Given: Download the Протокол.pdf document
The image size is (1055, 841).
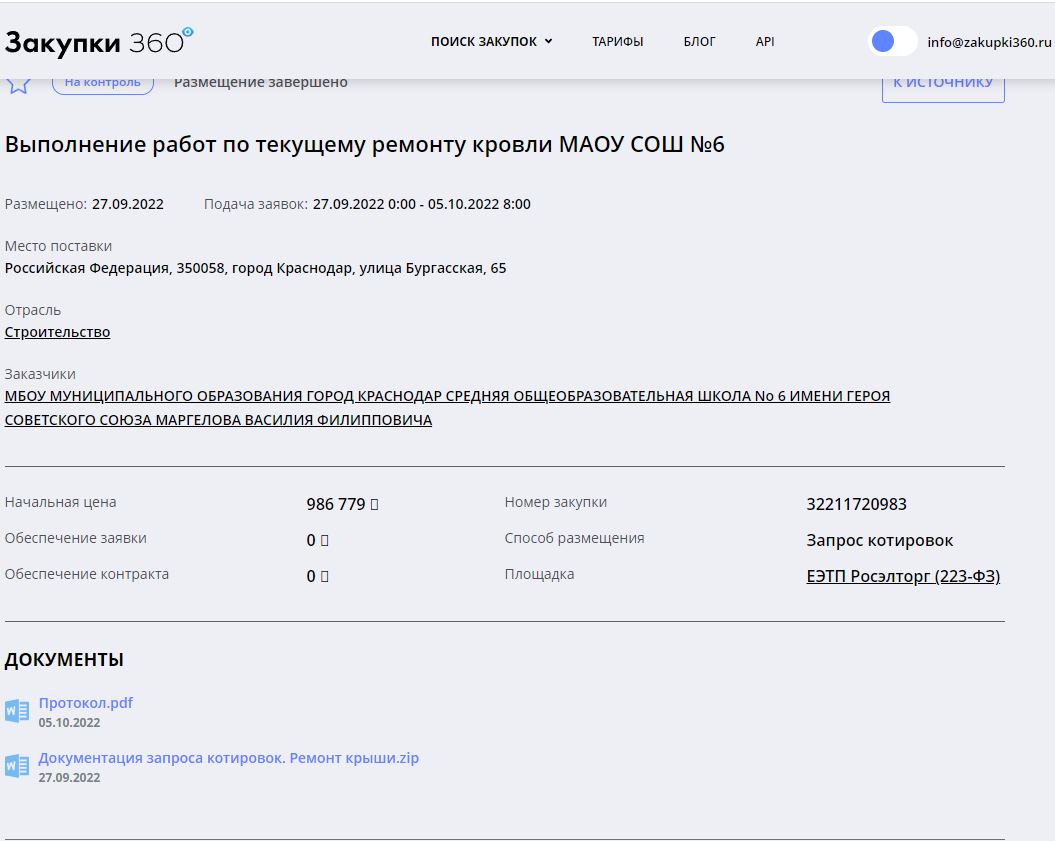Looking at the screenshot, I should coord(86,703).
